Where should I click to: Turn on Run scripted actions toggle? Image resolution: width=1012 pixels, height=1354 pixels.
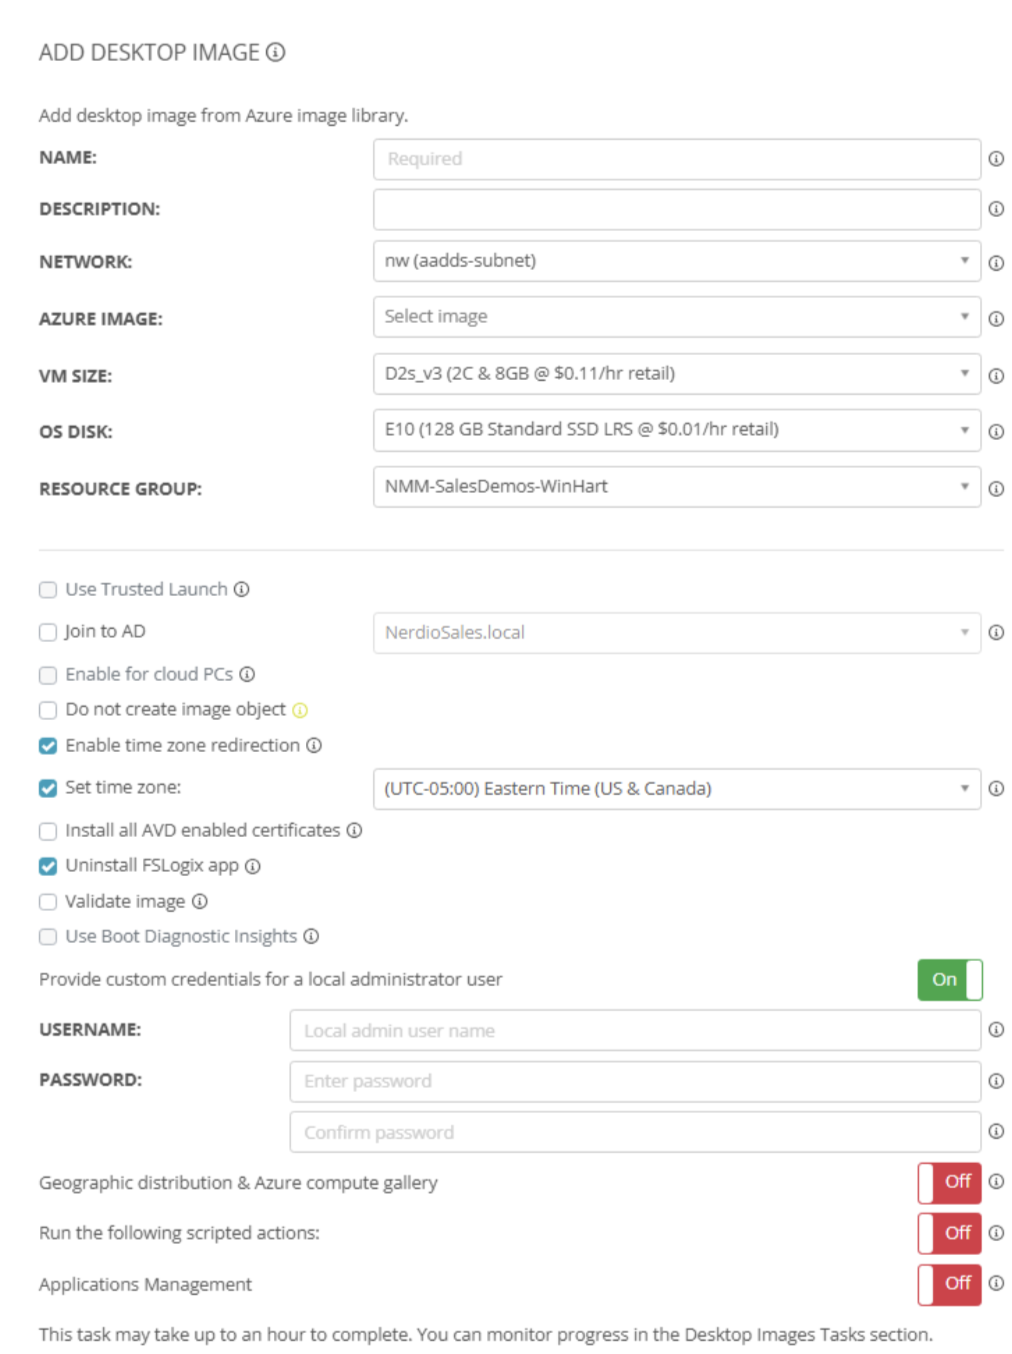coord(949,1233)
